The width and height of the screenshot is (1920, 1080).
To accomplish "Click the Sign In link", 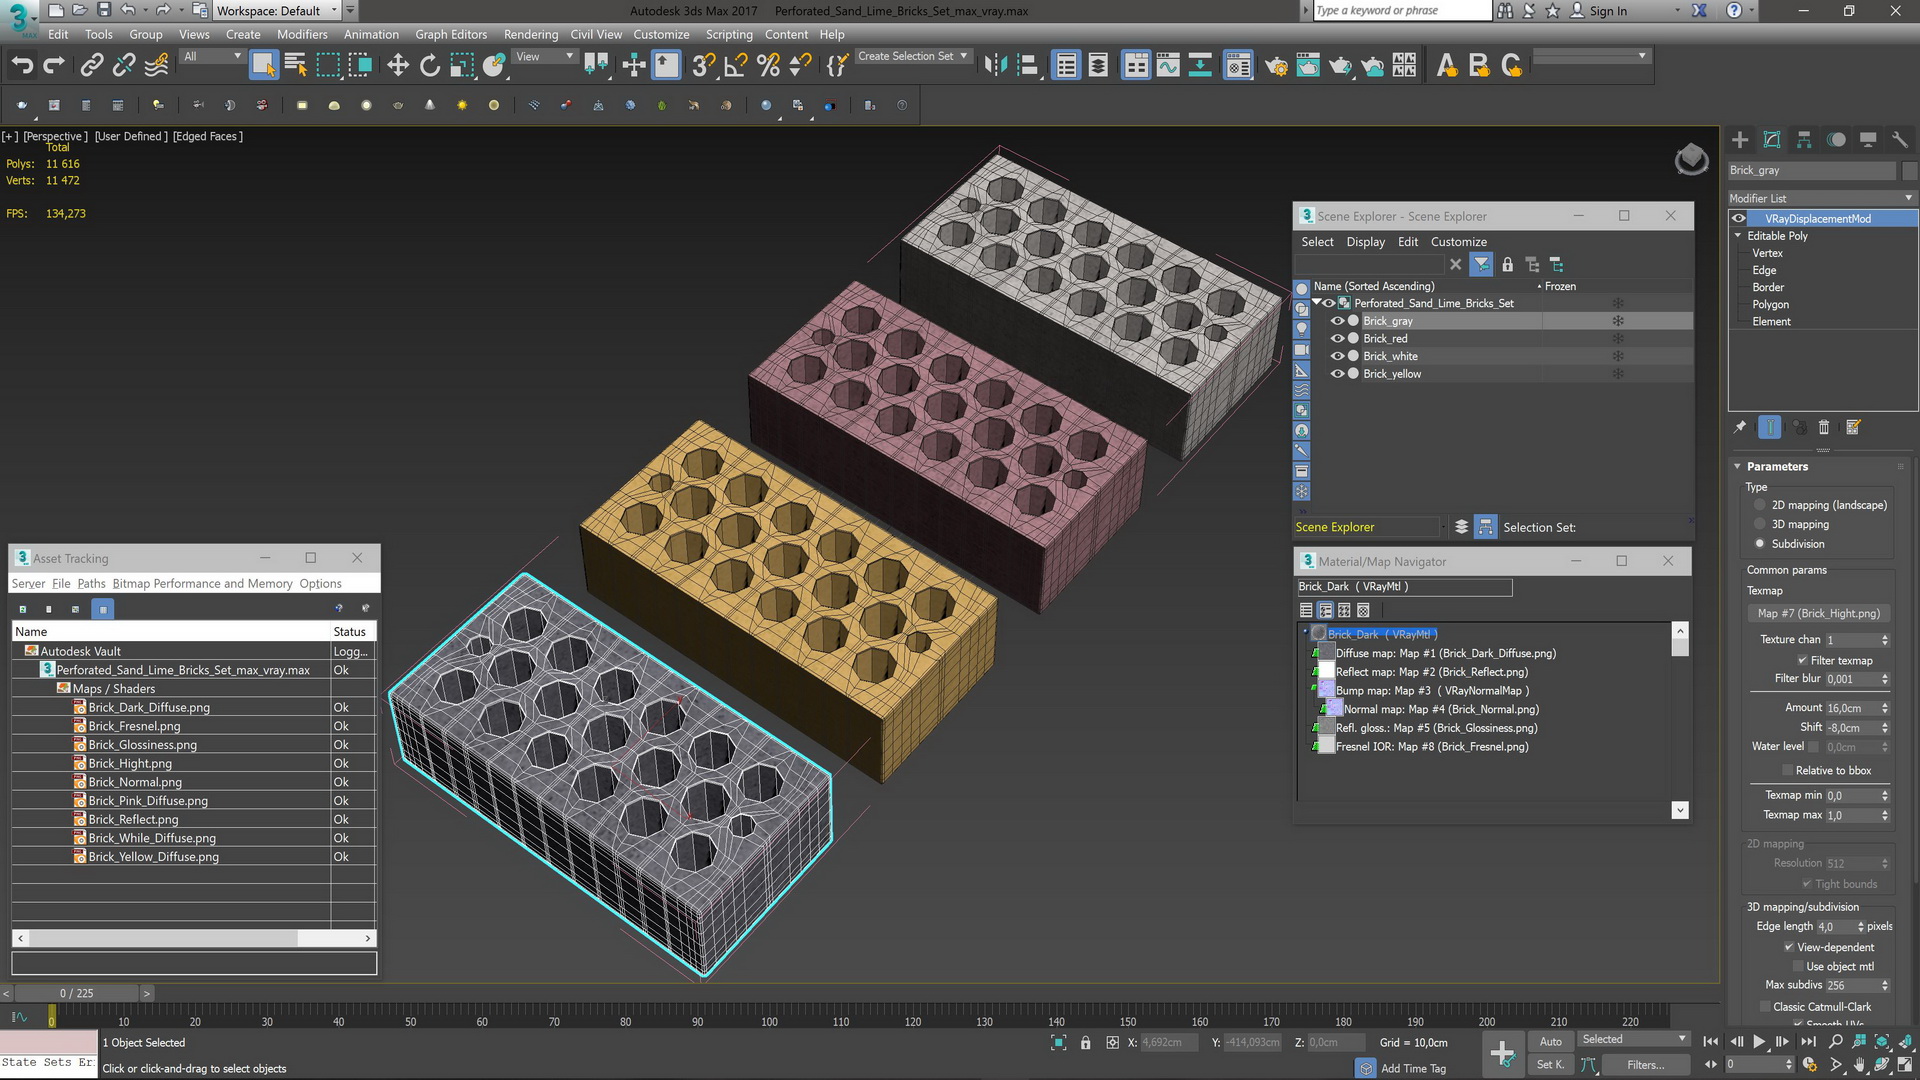I will (1608, 11).
